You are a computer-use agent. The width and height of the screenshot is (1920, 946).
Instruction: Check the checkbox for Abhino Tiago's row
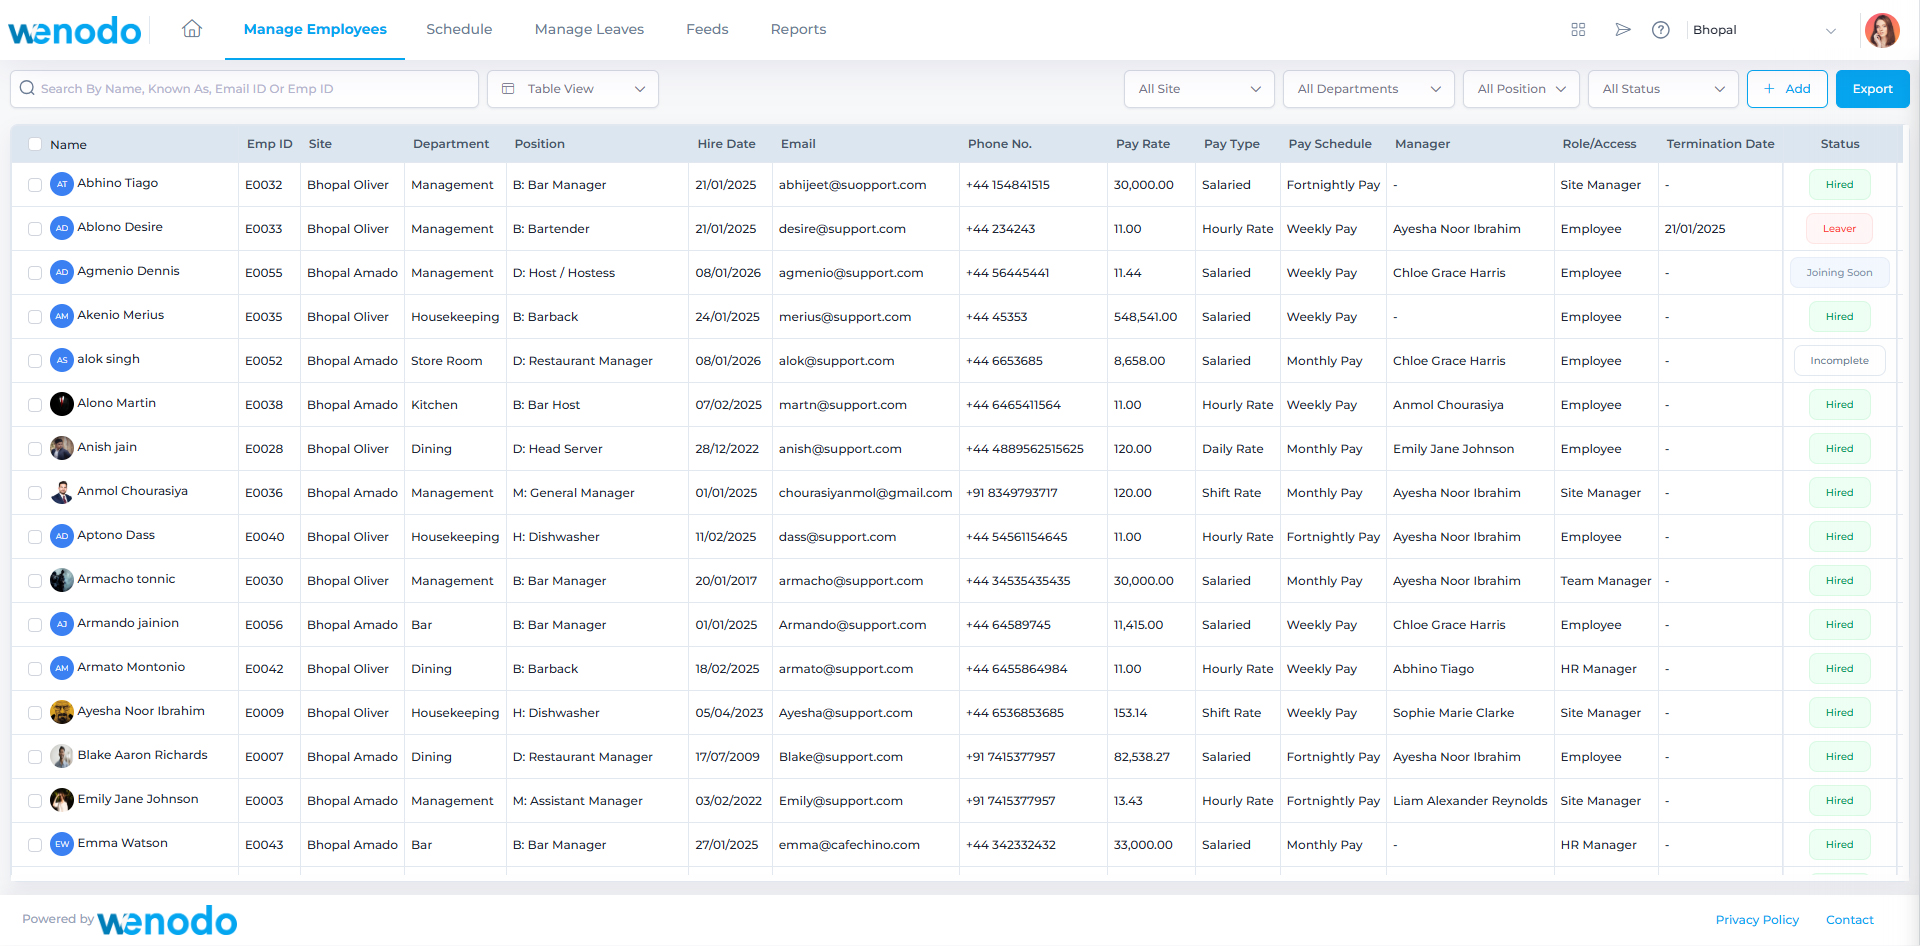click(35, 184)
